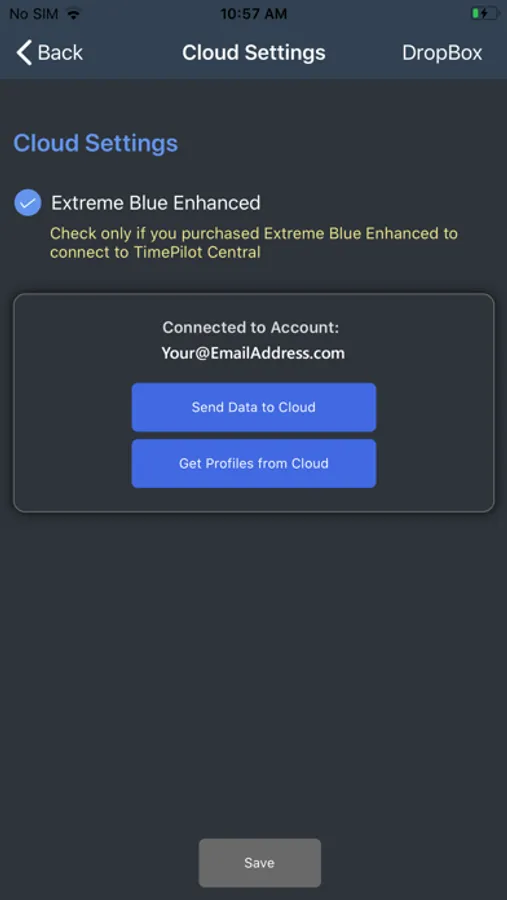Tap the Back text in navigation bar
This screenshot has height=900, width=507.
(60, 53)
